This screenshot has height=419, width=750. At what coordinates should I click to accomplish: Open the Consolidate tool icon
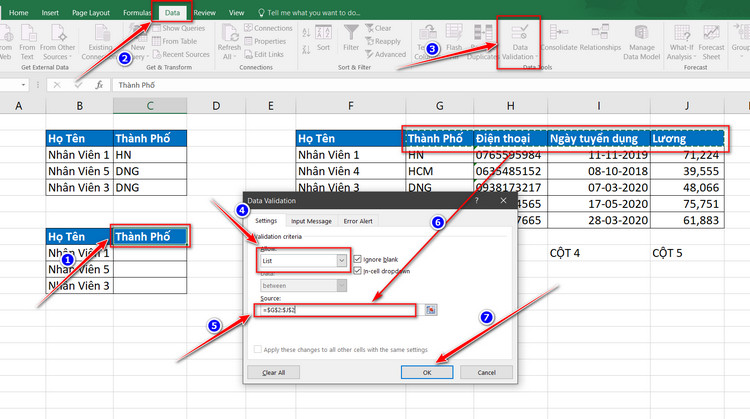[558, 32]
